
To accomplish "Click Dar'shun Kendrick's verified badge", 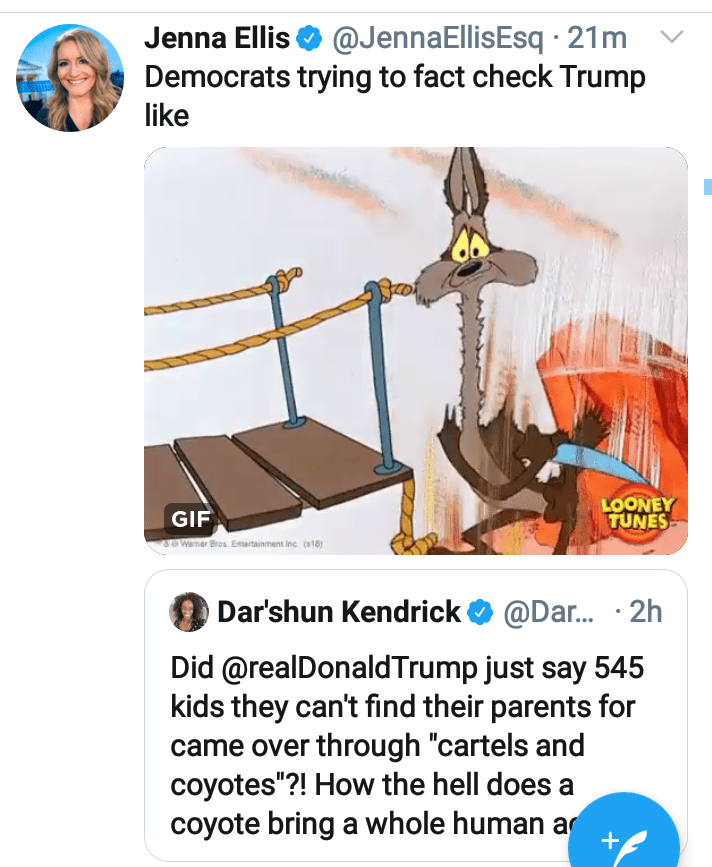I will [481, 611].
